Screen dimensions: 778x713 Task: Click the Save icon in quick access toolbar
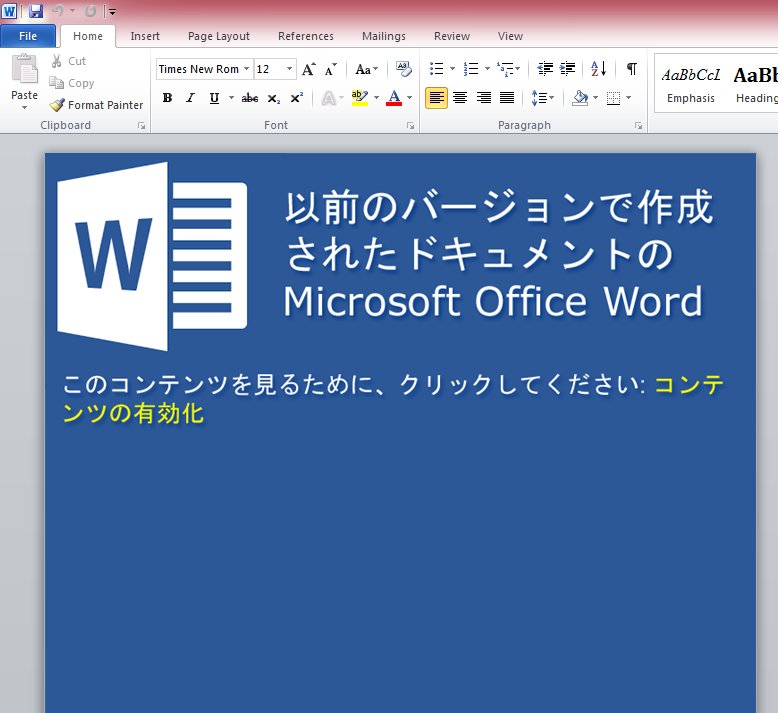[36, 11]
